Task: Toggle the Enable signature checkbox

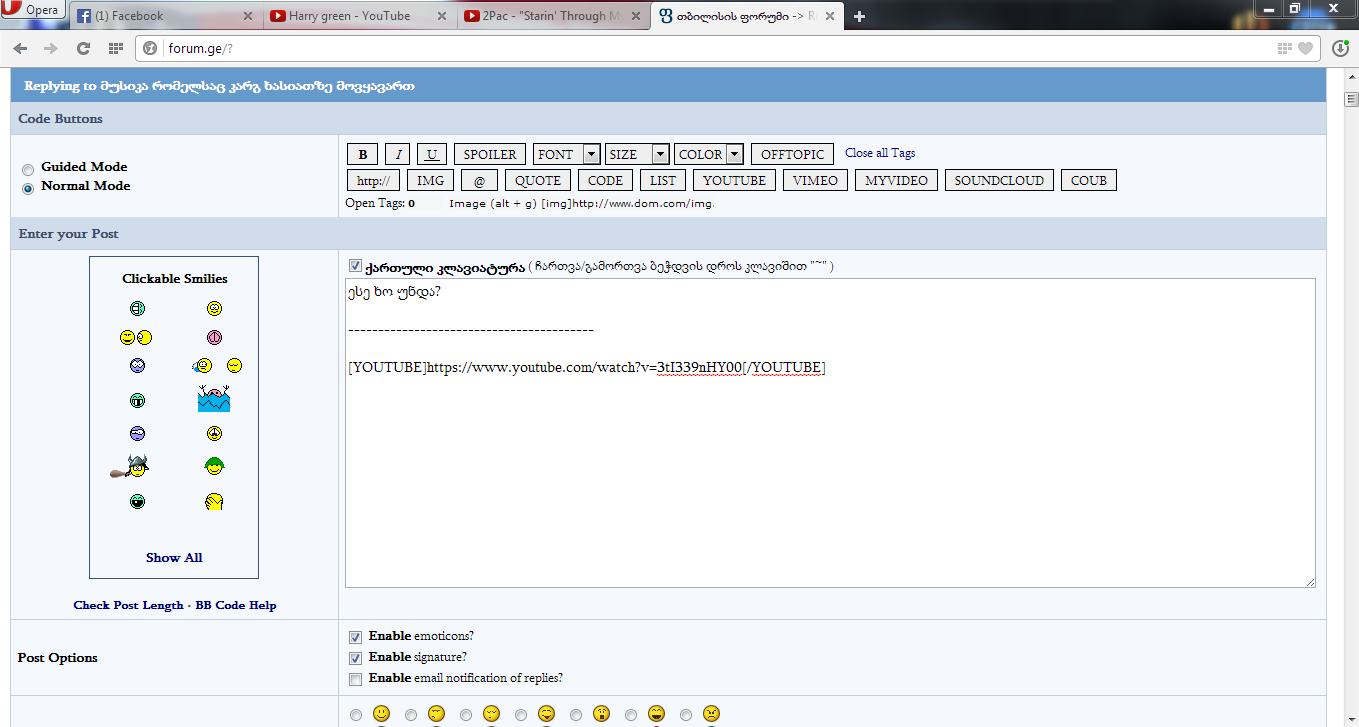Action: click(355, 658)
